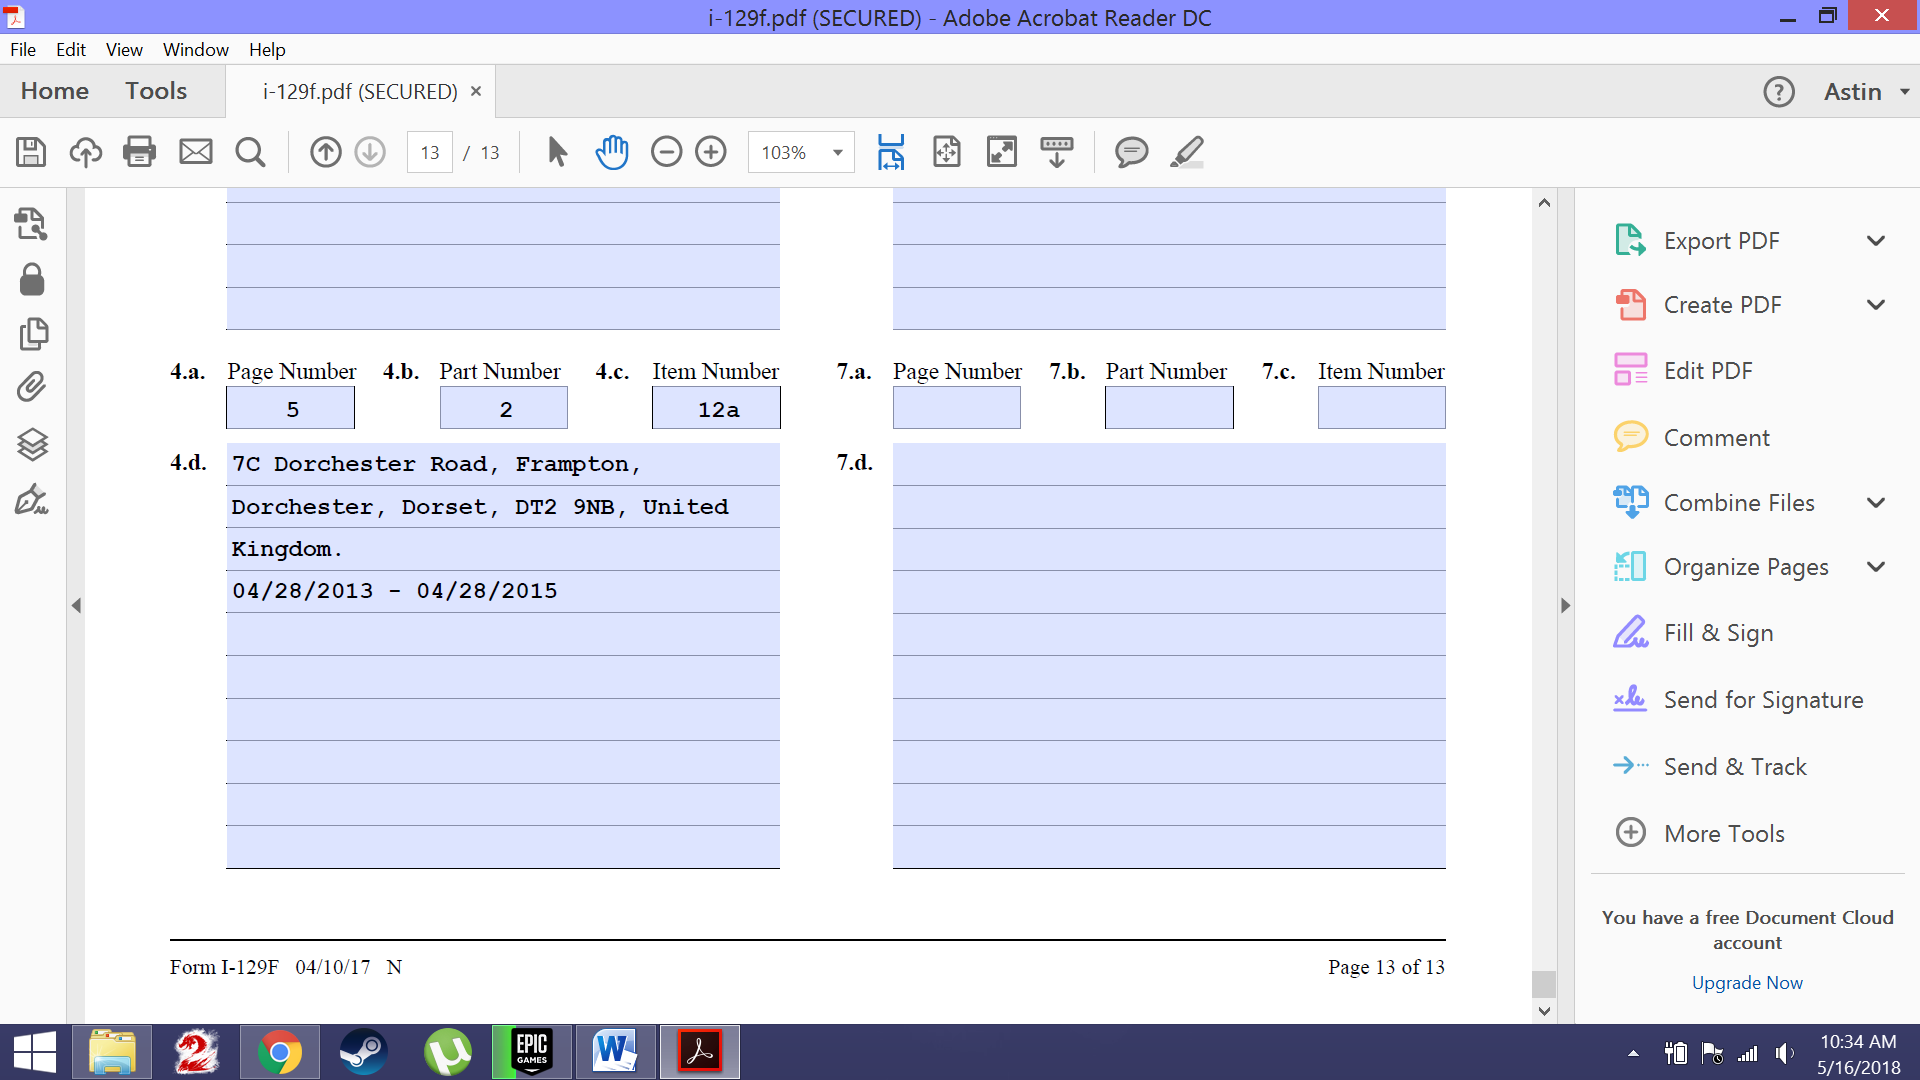Open the Fill & Sign tool
The width and height of the screenshot is (1920, 1080).
[1717, 633]
